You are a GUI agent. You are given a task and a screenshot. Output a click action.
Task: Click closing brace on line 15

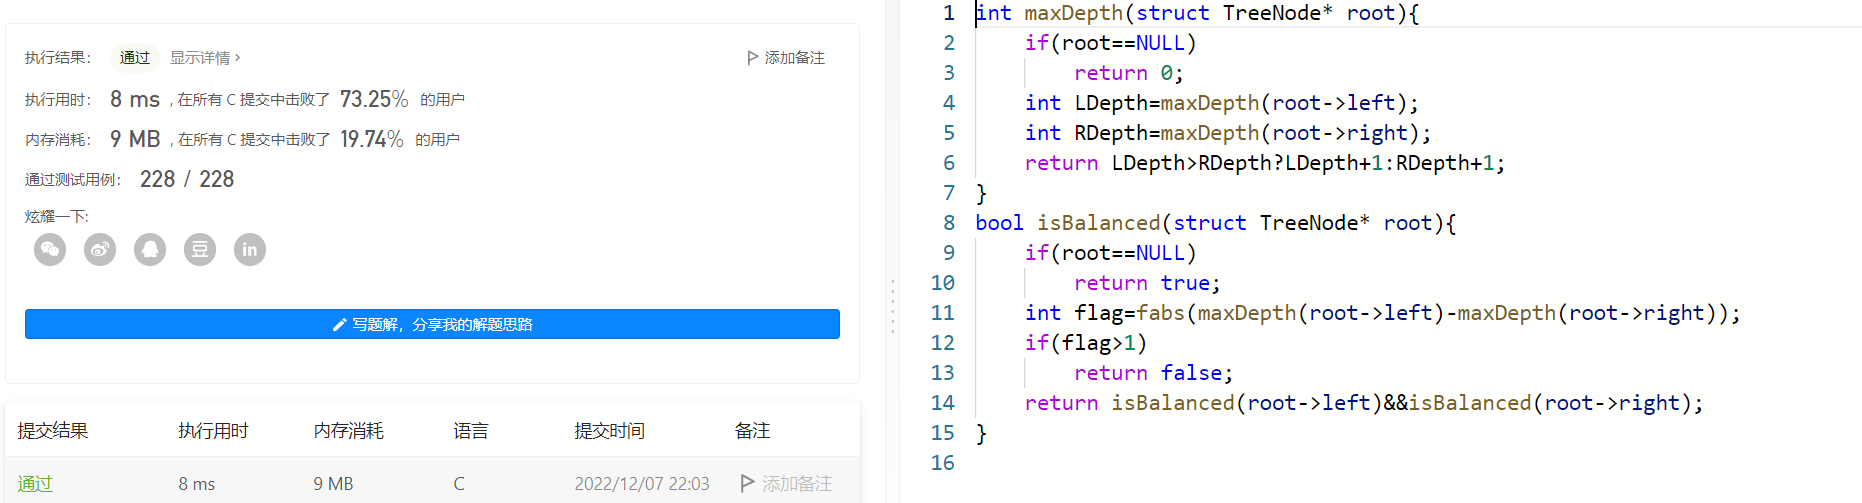[x=981, y=433]
